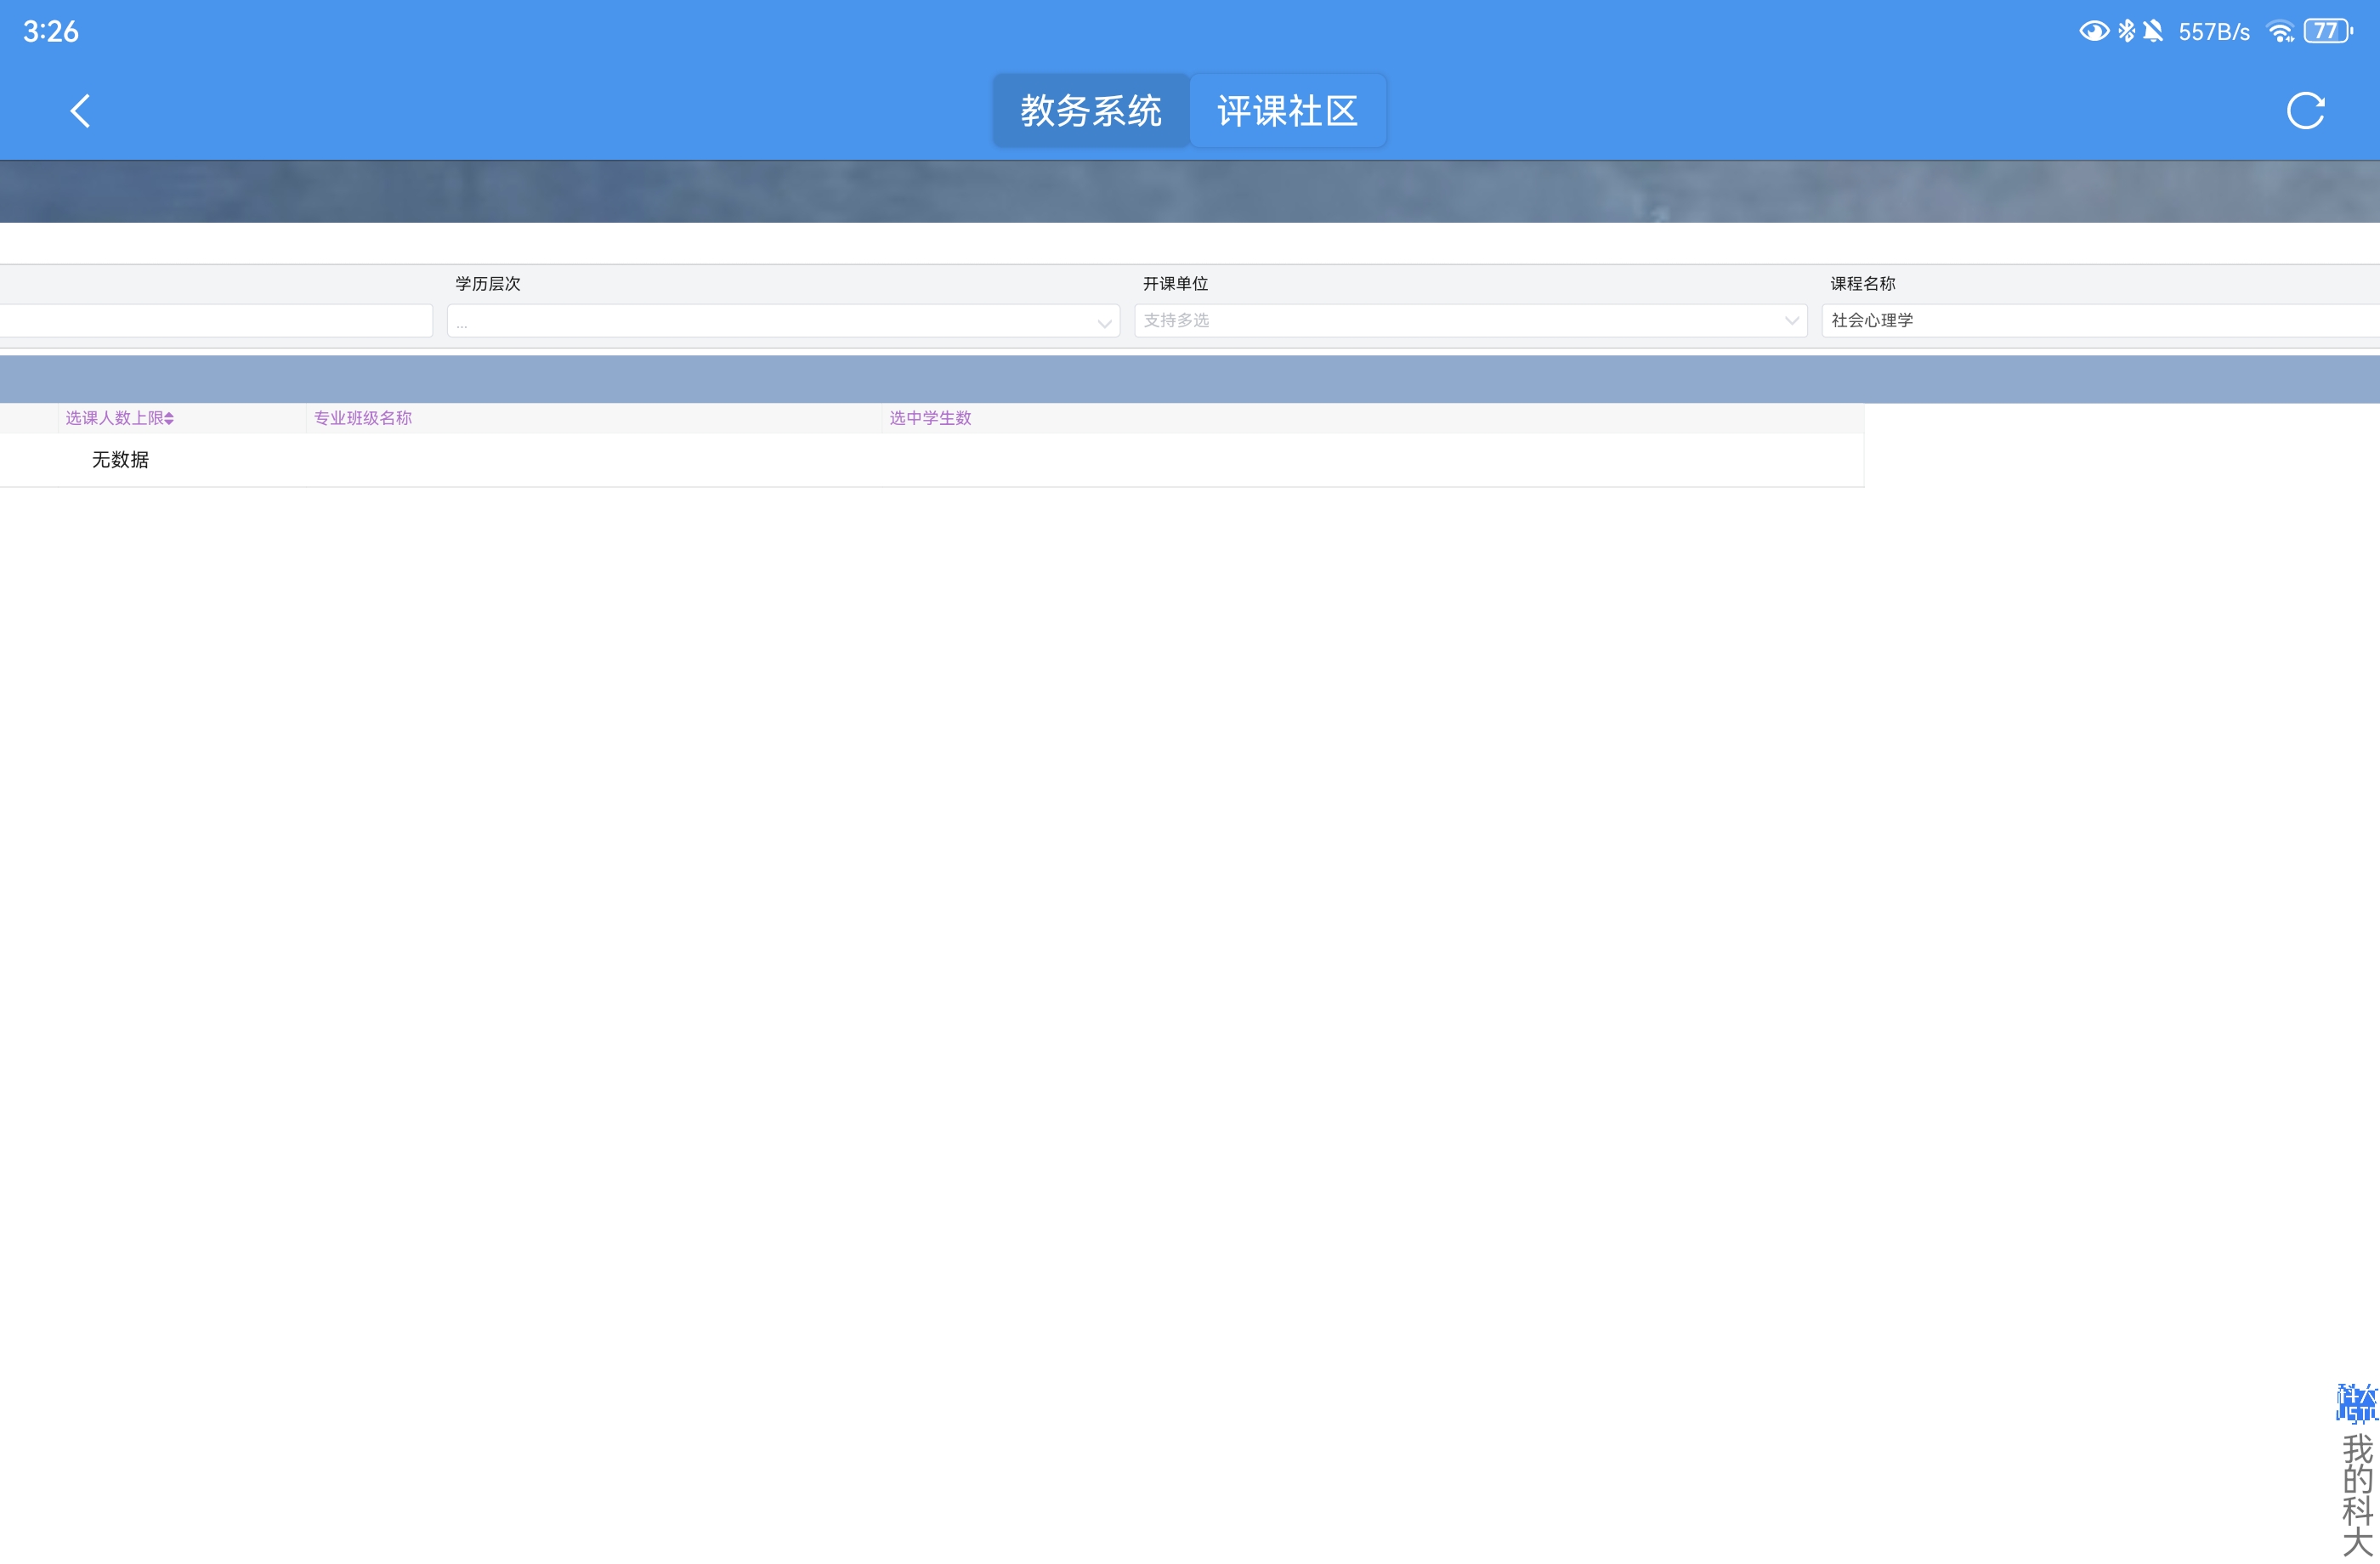The height and width of the screenshot is (1564, 2380).
Task: Click the 无数据 empty table row
Action: 120,460
